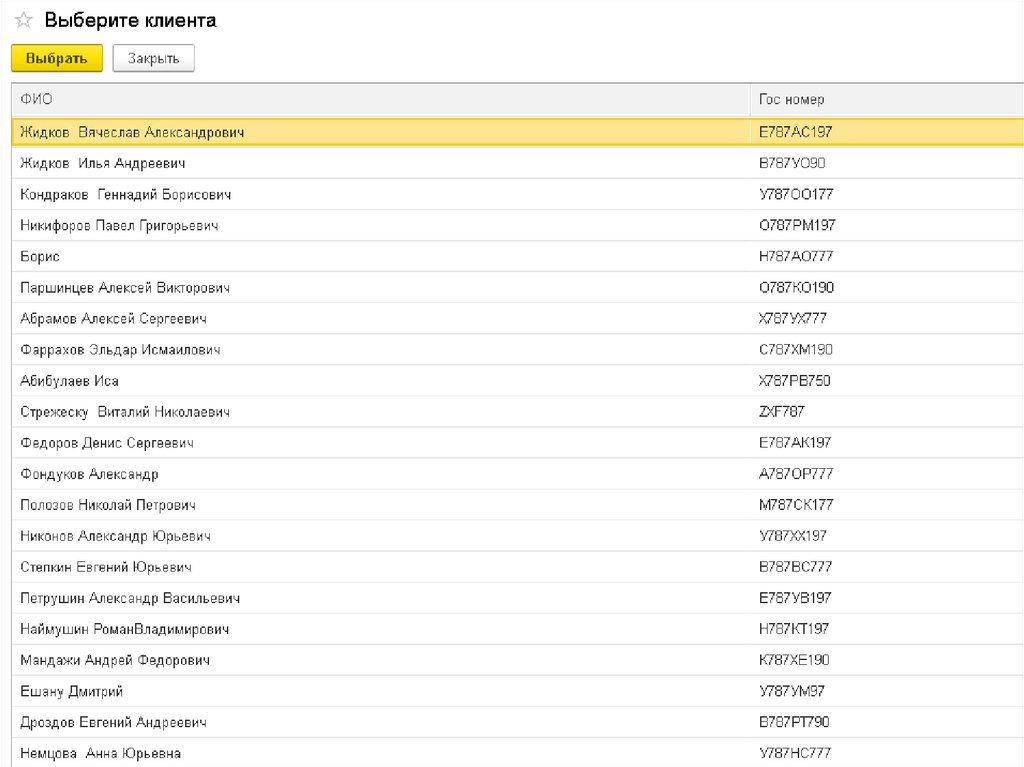
Task: Select the Жидков Илья Андреевич row
Action: click(103, 163)
